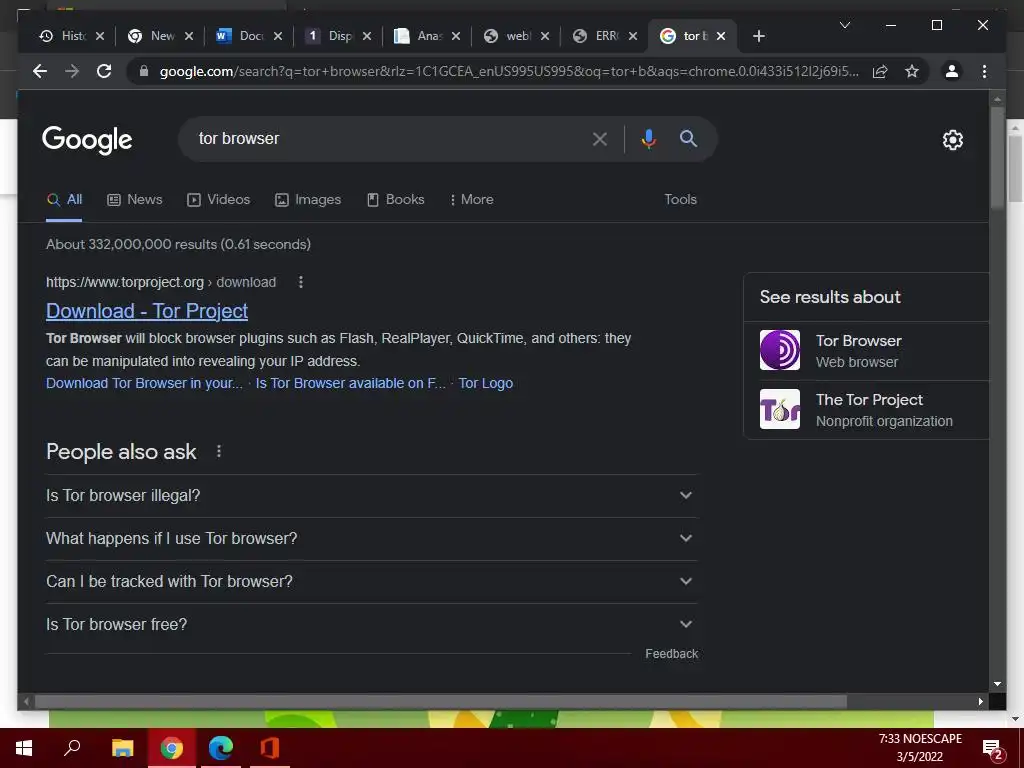Image resolution: width=1024 pixels, height=768 pixels.
Task: Click the horizontal scrollbar right arrow
Action: click(980, 701)
